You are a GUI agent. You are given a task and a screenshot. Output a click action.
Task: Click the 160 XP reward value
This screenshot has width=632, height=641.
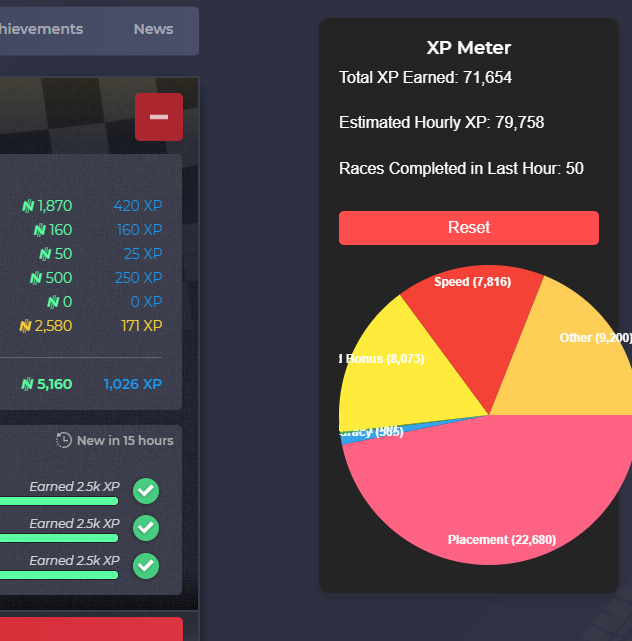[x=139, y=230]
